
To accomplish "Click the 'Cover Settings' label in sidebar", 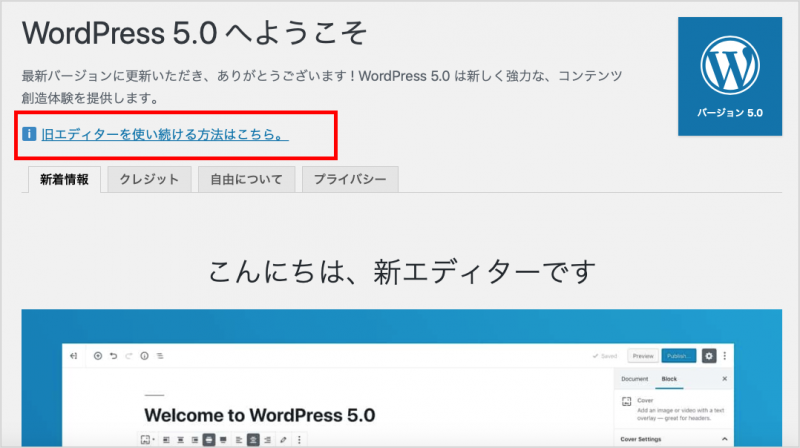I will 641,439.
